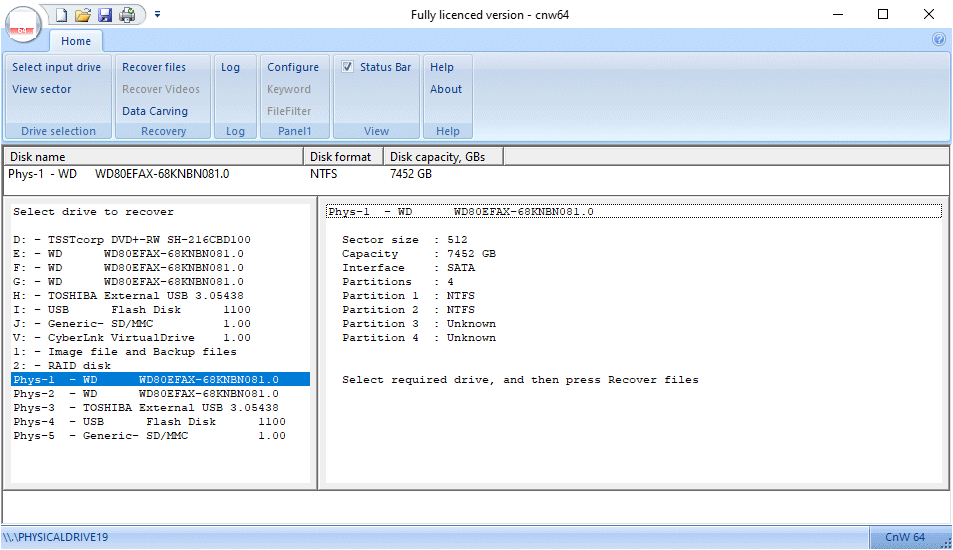The width and height of the screenshot is (953, 550).
Task: Switch to the Home ribbon tab
Action: pyautogui.click(x=75, y=41)
